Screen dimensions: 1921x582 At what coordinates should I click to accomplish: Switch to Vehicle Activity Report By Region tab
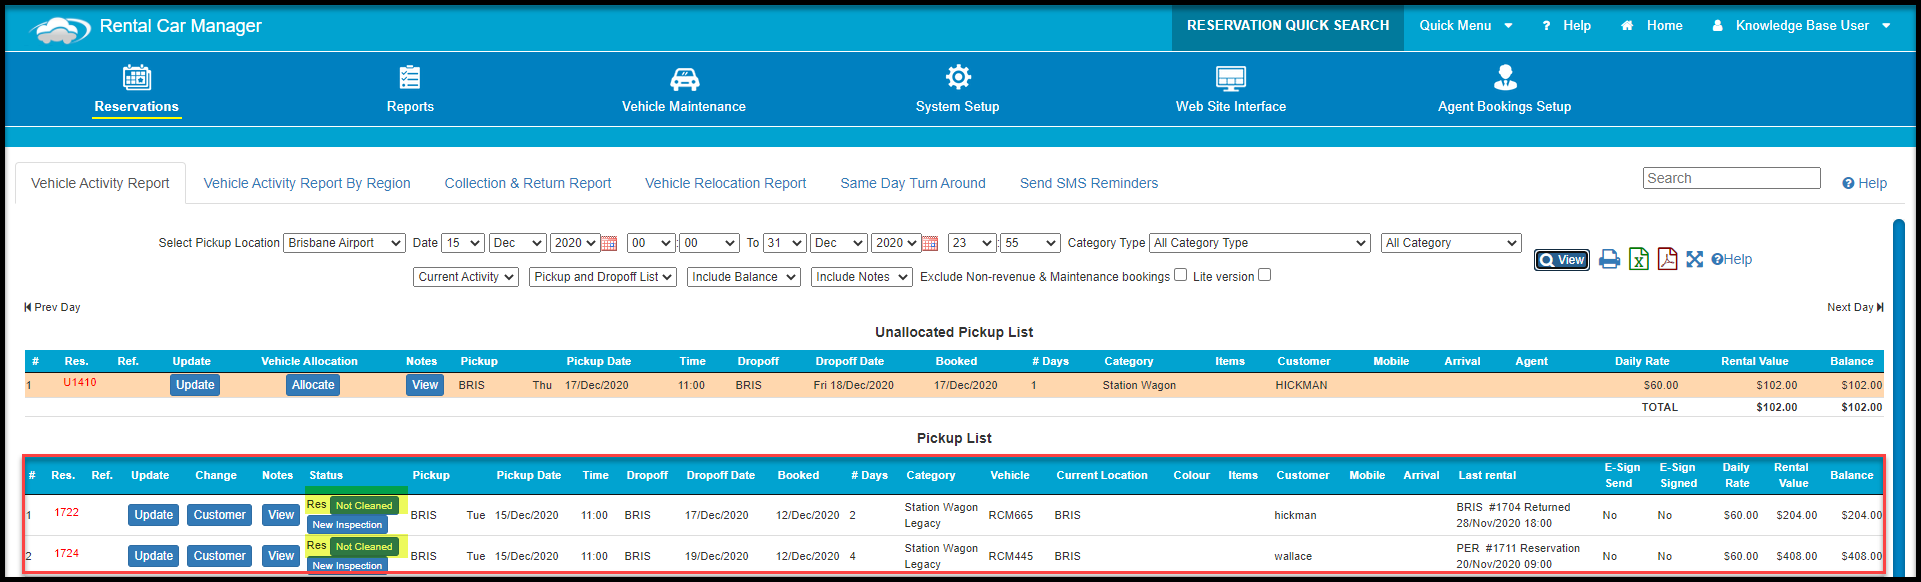[307, 183]
